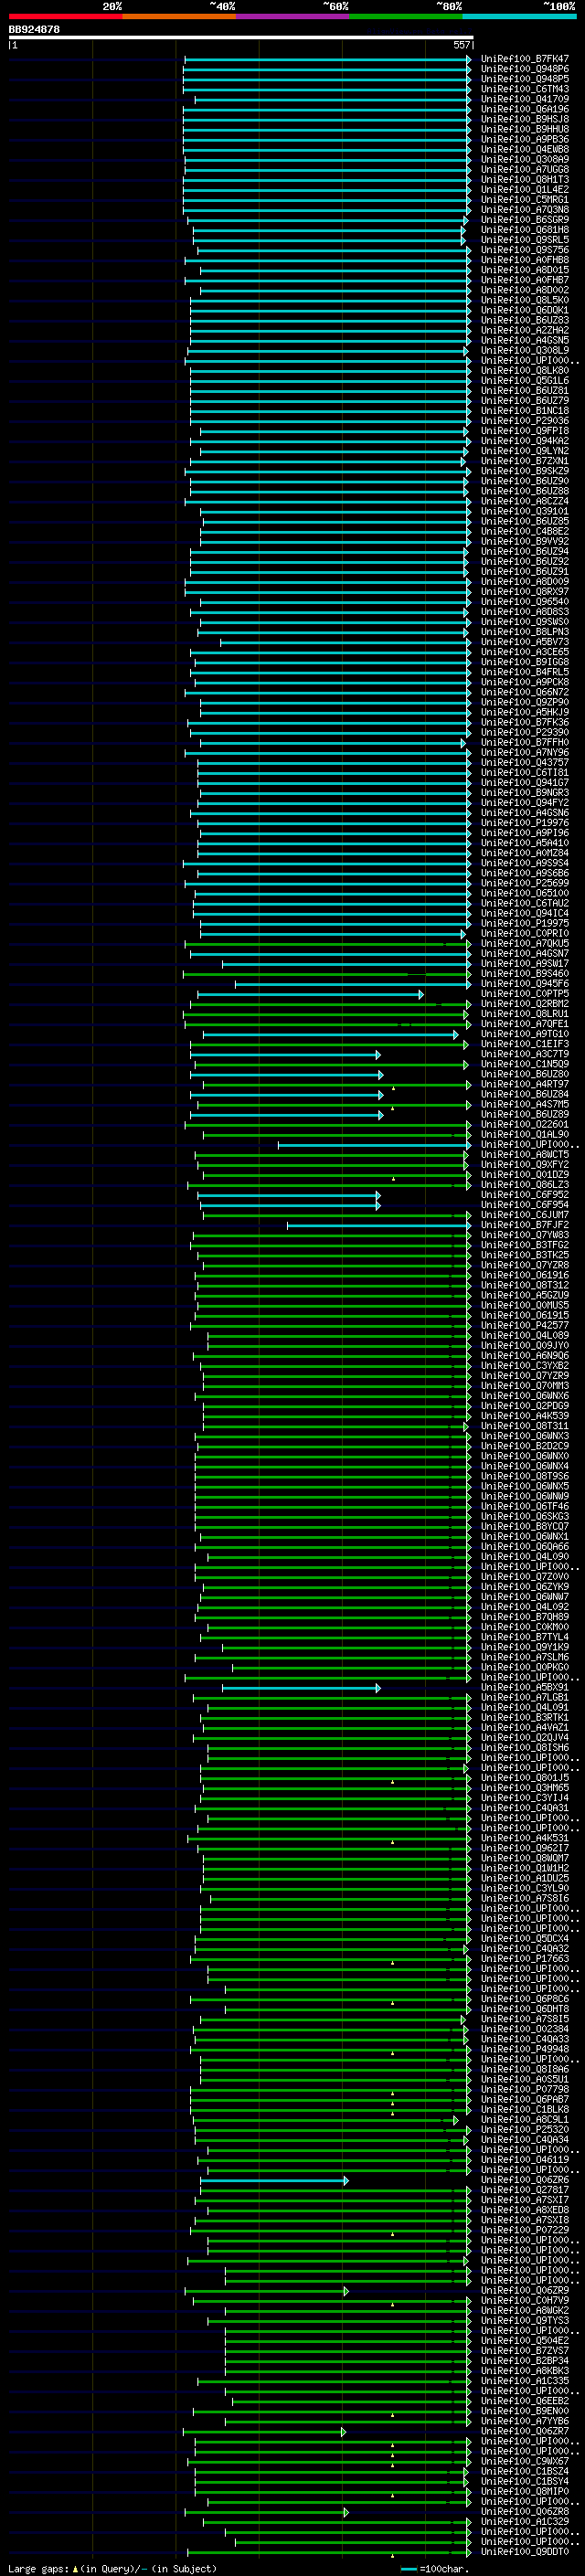Image resolution: width=585 pixels, height=2576 pixels.
Task: Select hit label UniRef100_A4RT97
Action: coord(524,1085)
